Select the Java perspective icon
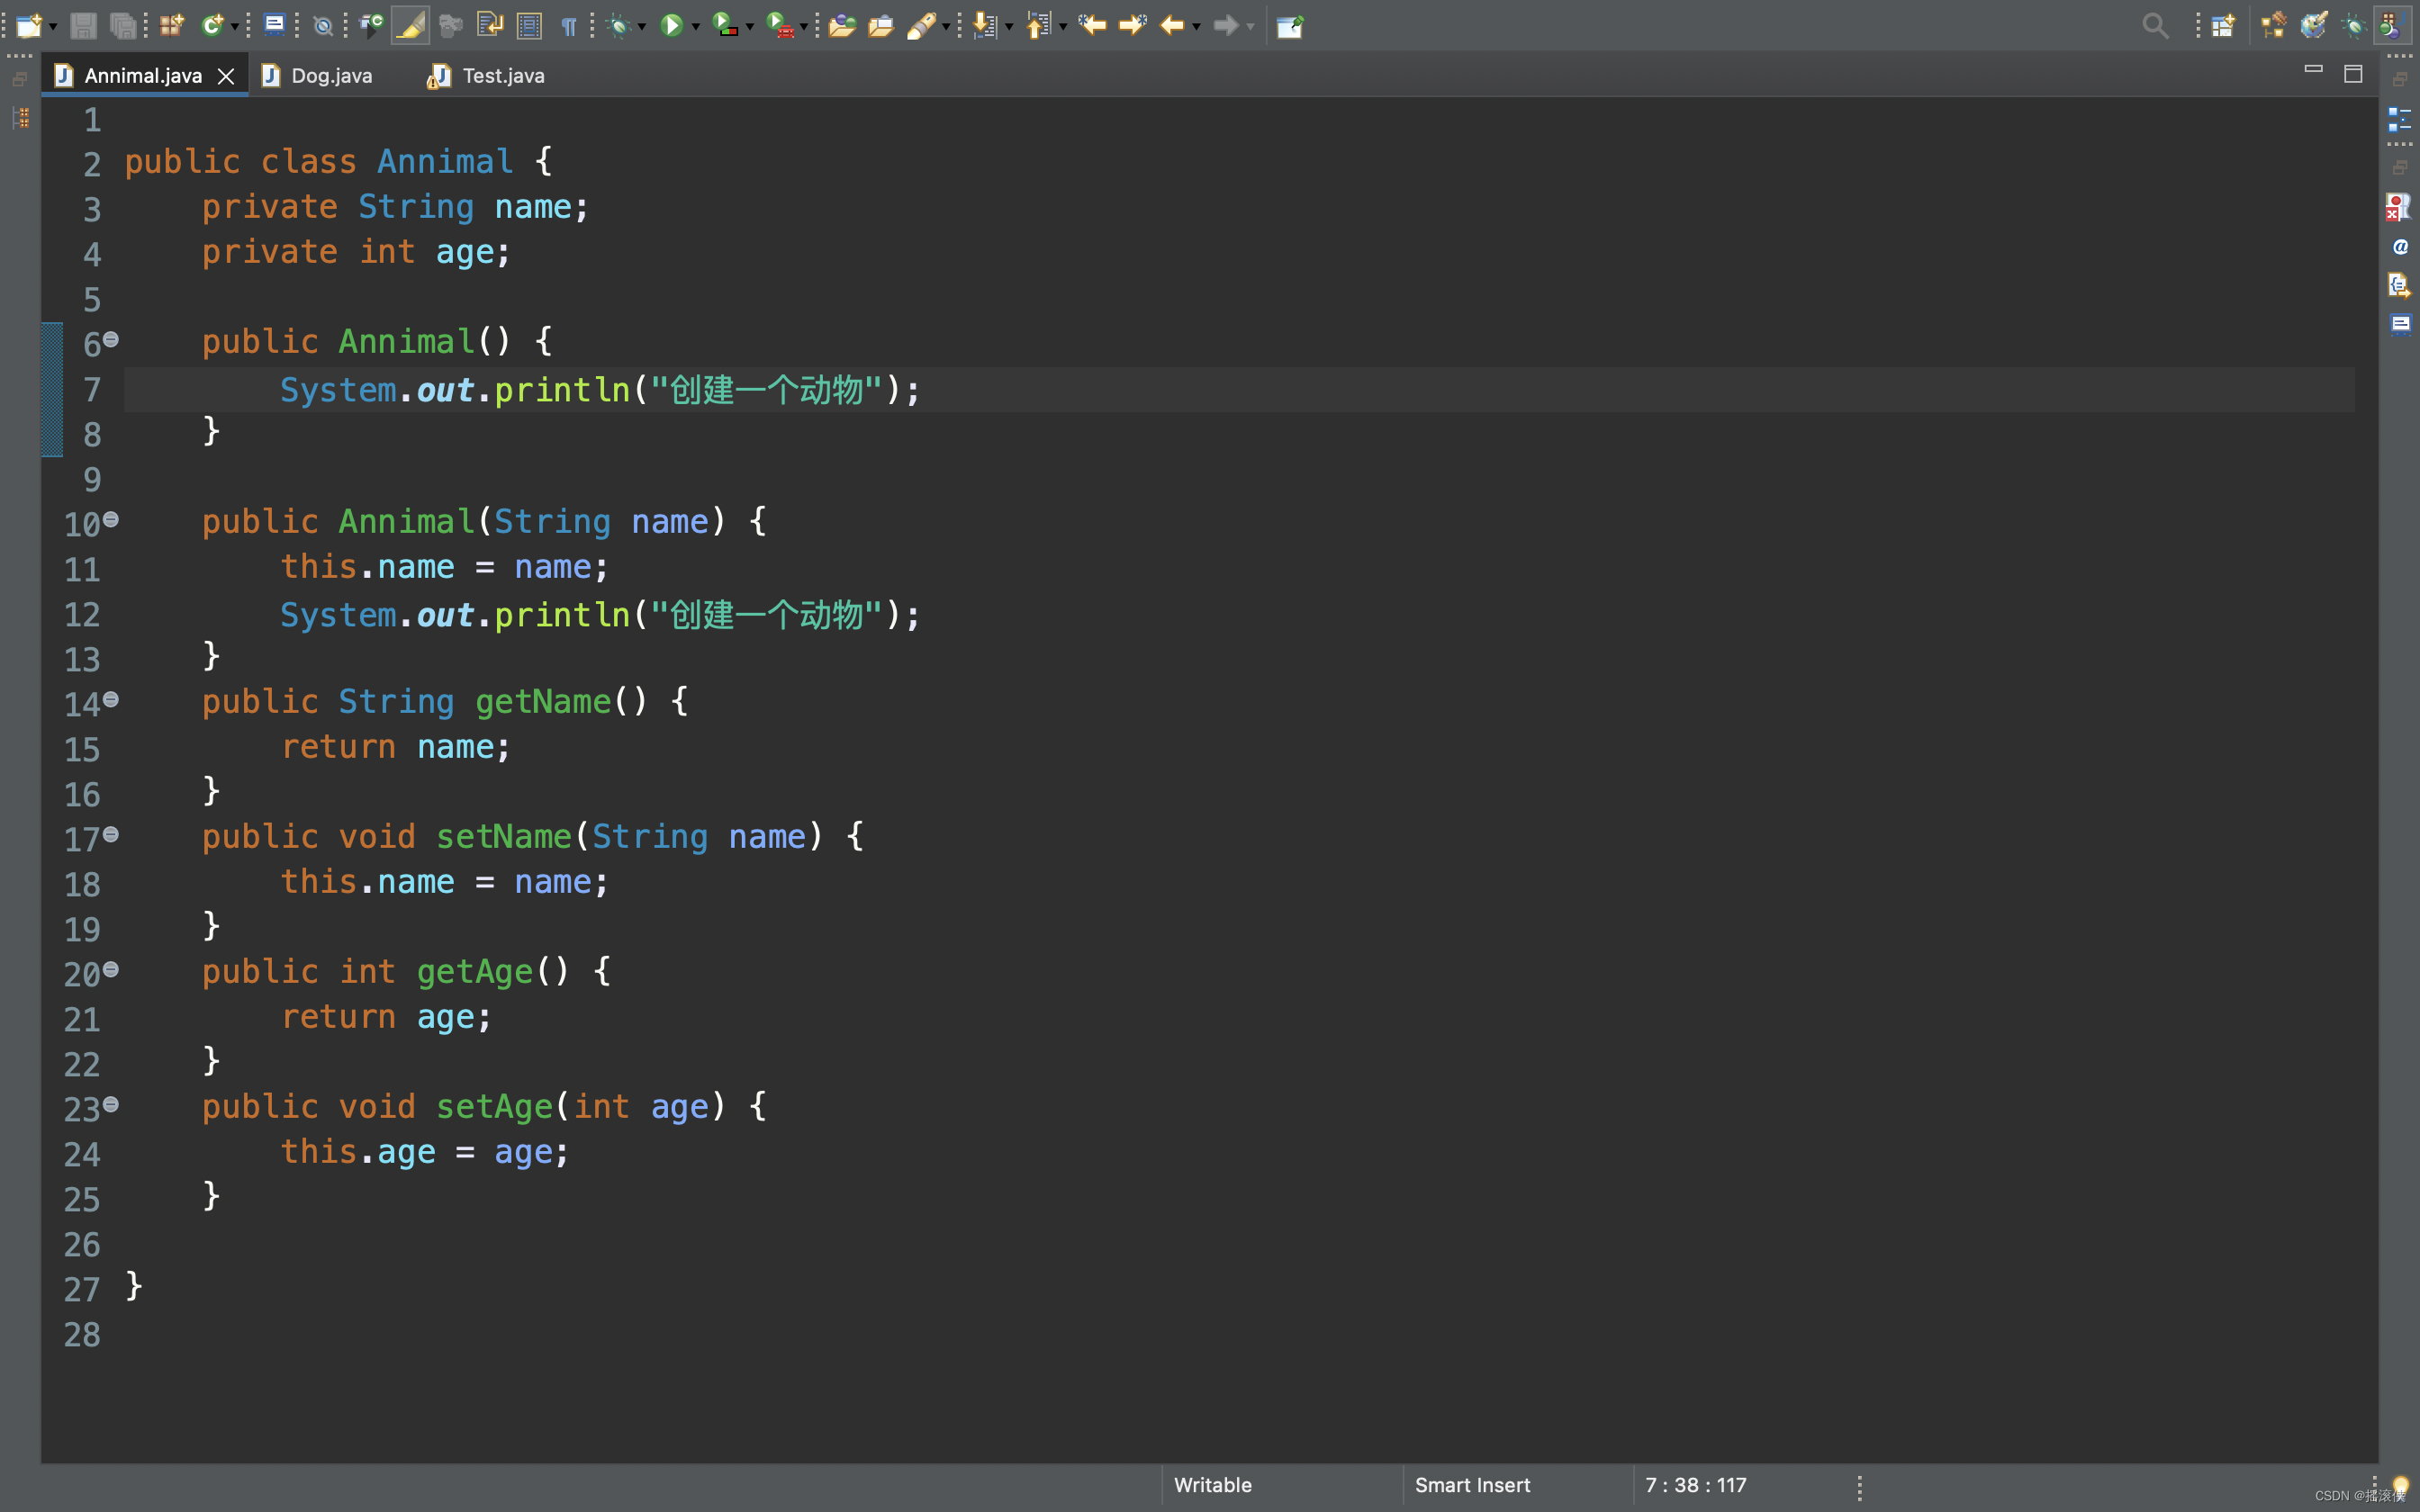The image size is (2420, 1512). (x=2393, y=25)
